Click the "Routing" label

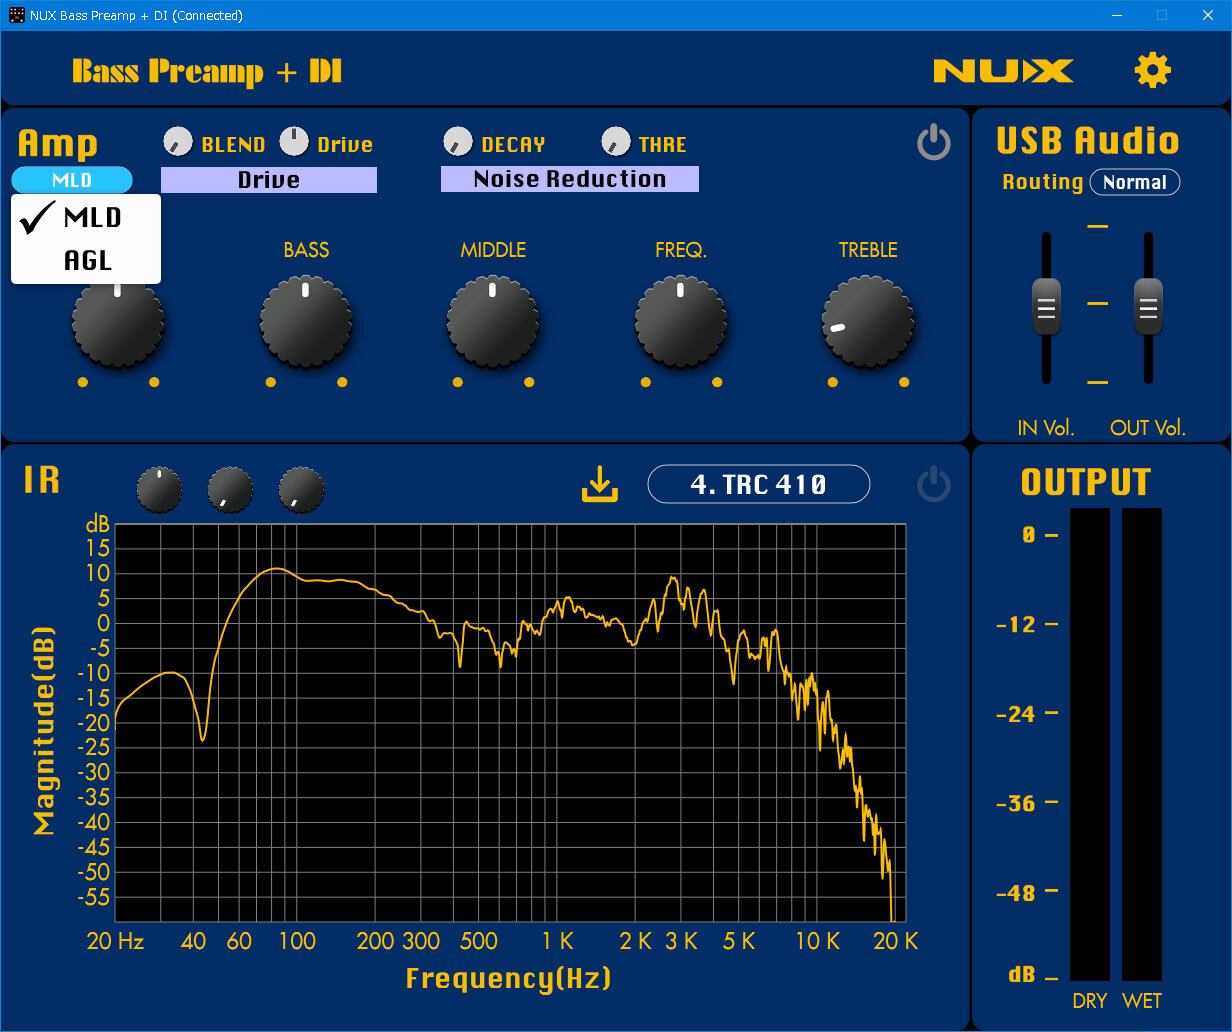1043,182
